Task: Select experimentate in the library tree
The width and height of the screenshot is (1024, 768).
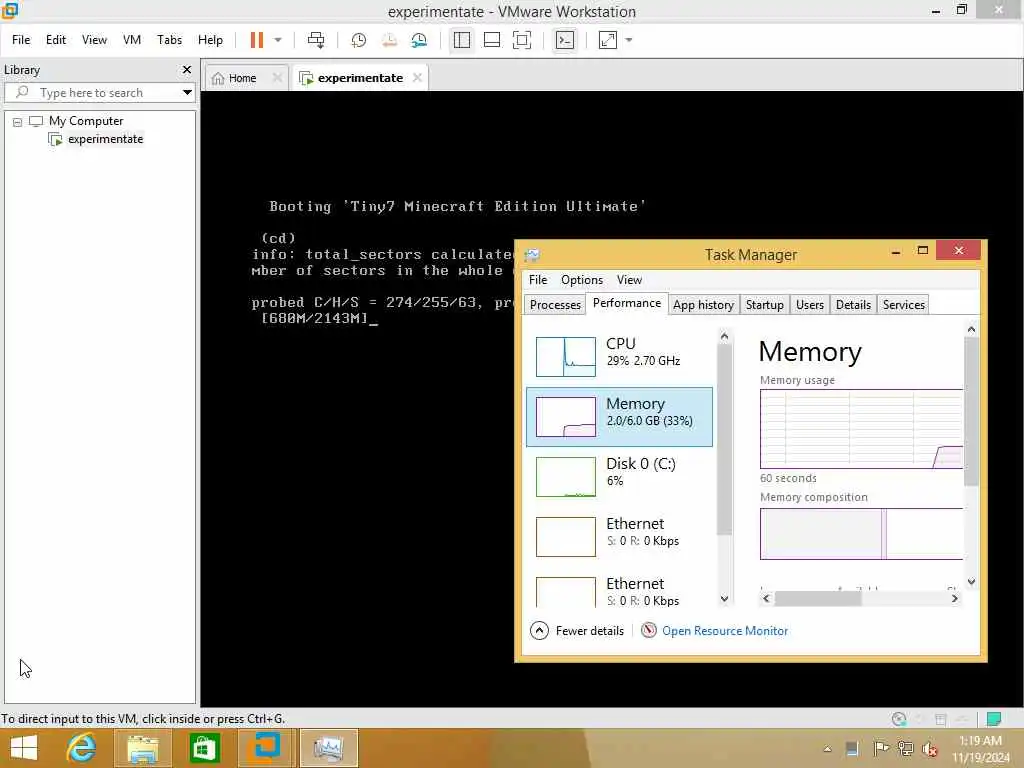Action: point(105,139)
